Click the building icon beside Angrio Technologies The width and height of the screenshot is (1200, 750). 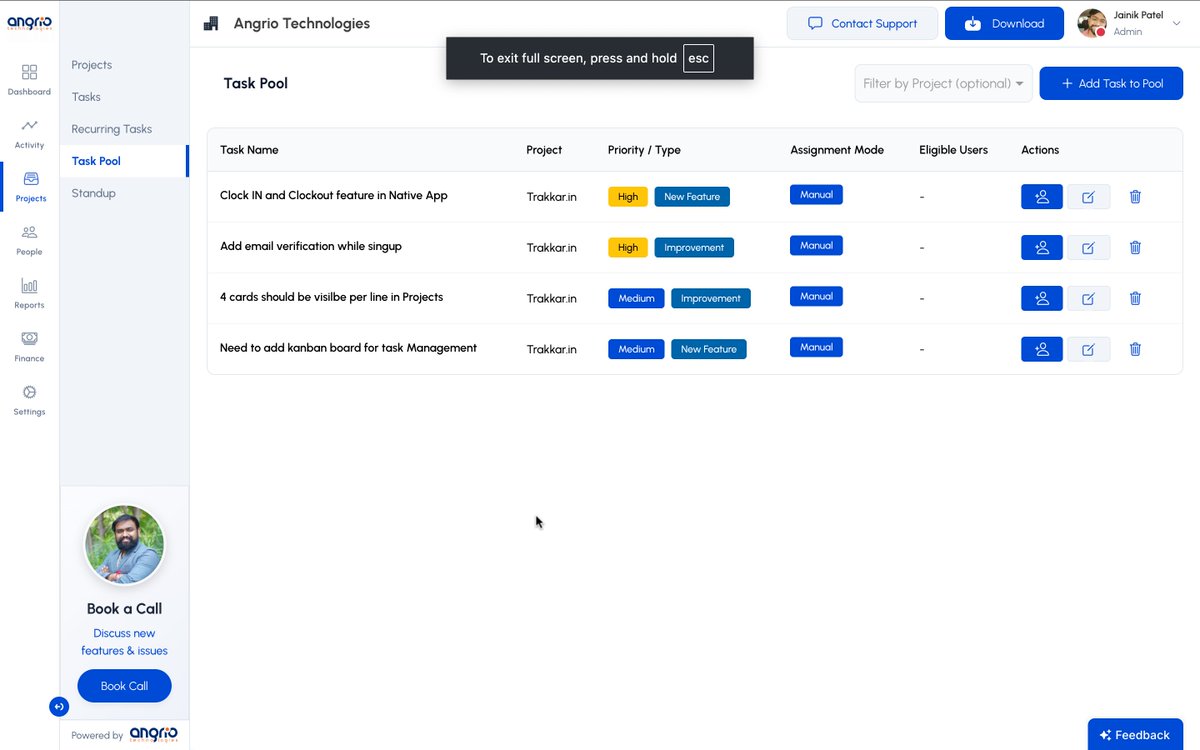point(210,24)
